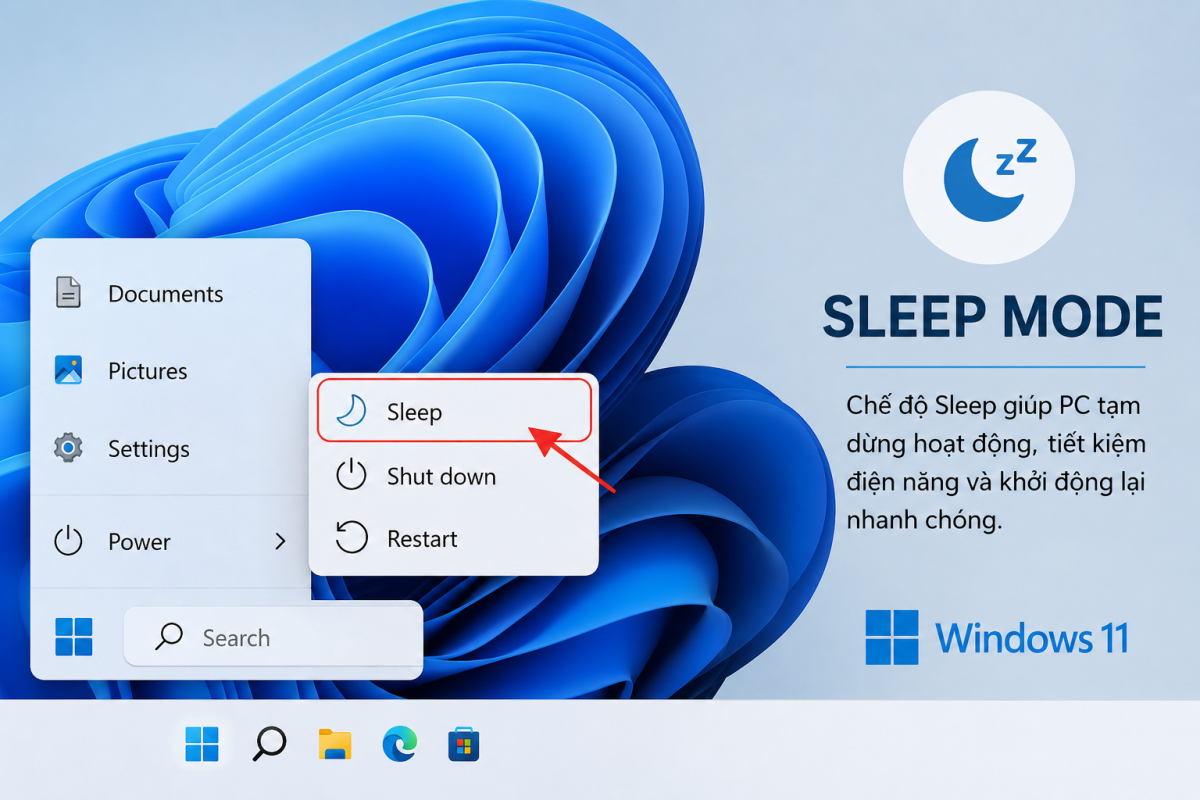Choose Shut down in the power submenu

coord(455,476)
